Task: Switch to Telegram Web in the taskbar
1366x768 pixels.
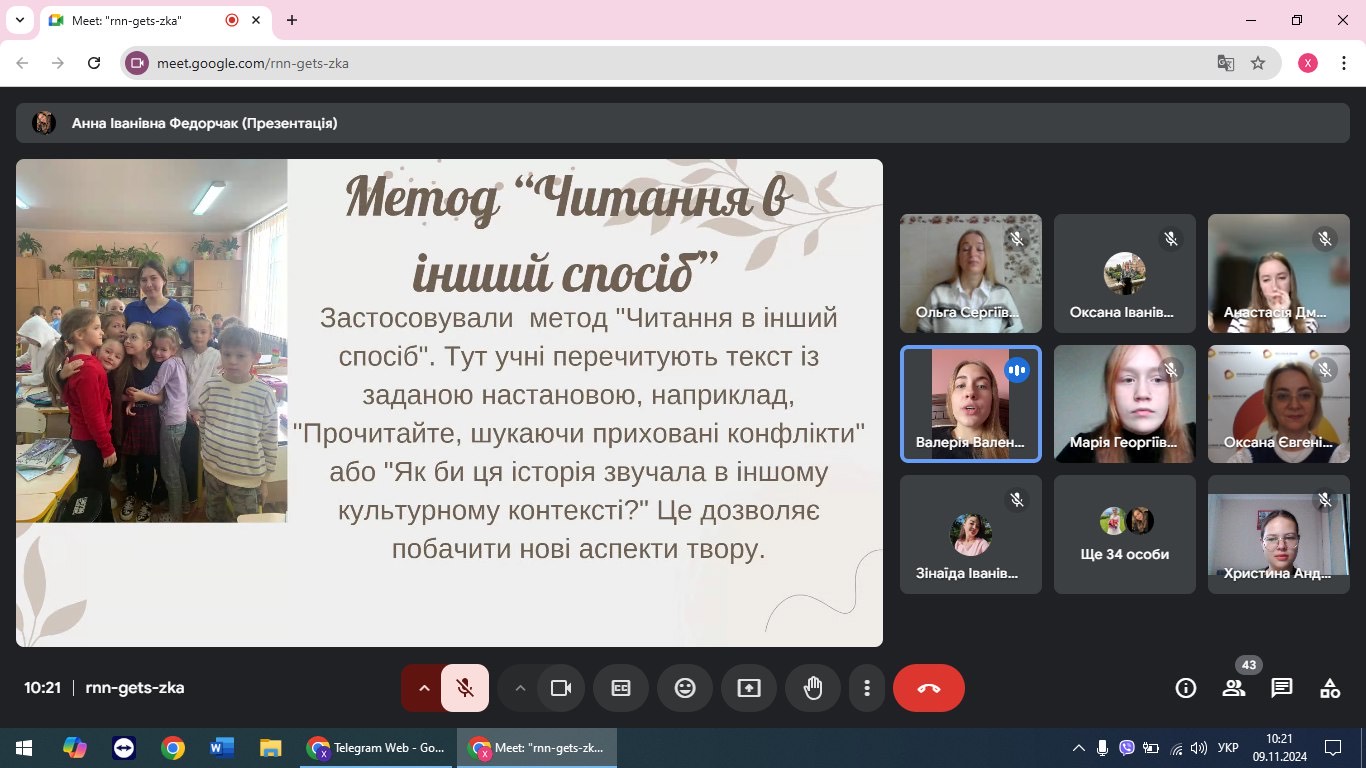Action: (377, 748)
